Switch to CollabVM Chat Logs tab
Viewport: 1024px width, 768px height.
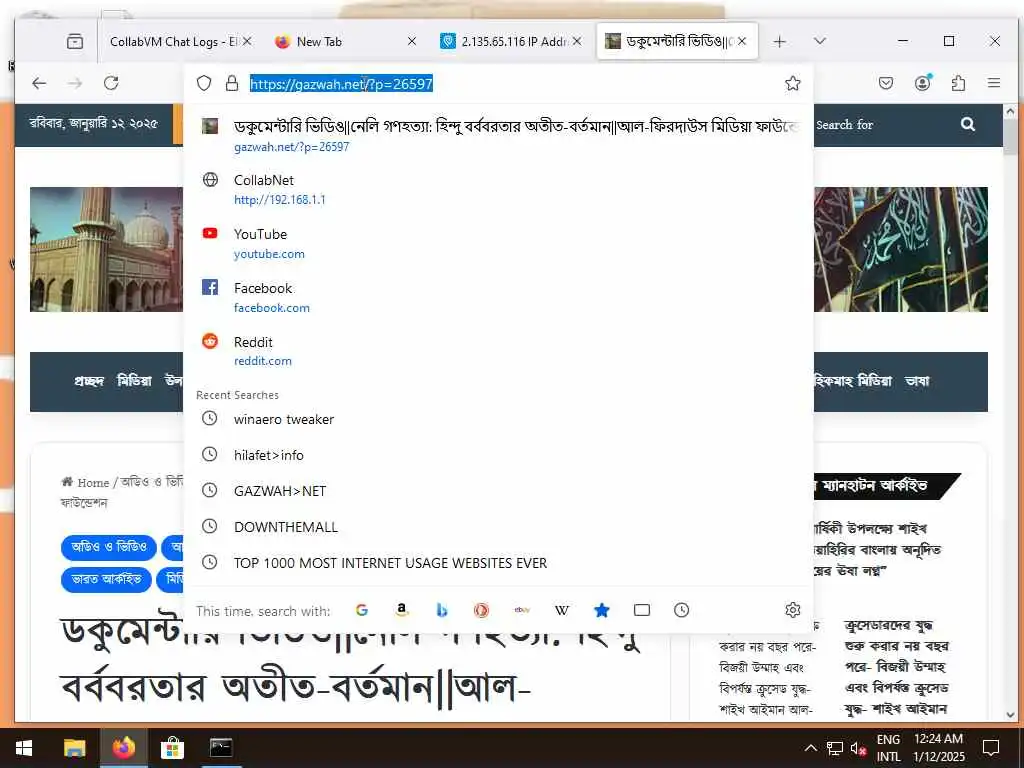(174, 41)
